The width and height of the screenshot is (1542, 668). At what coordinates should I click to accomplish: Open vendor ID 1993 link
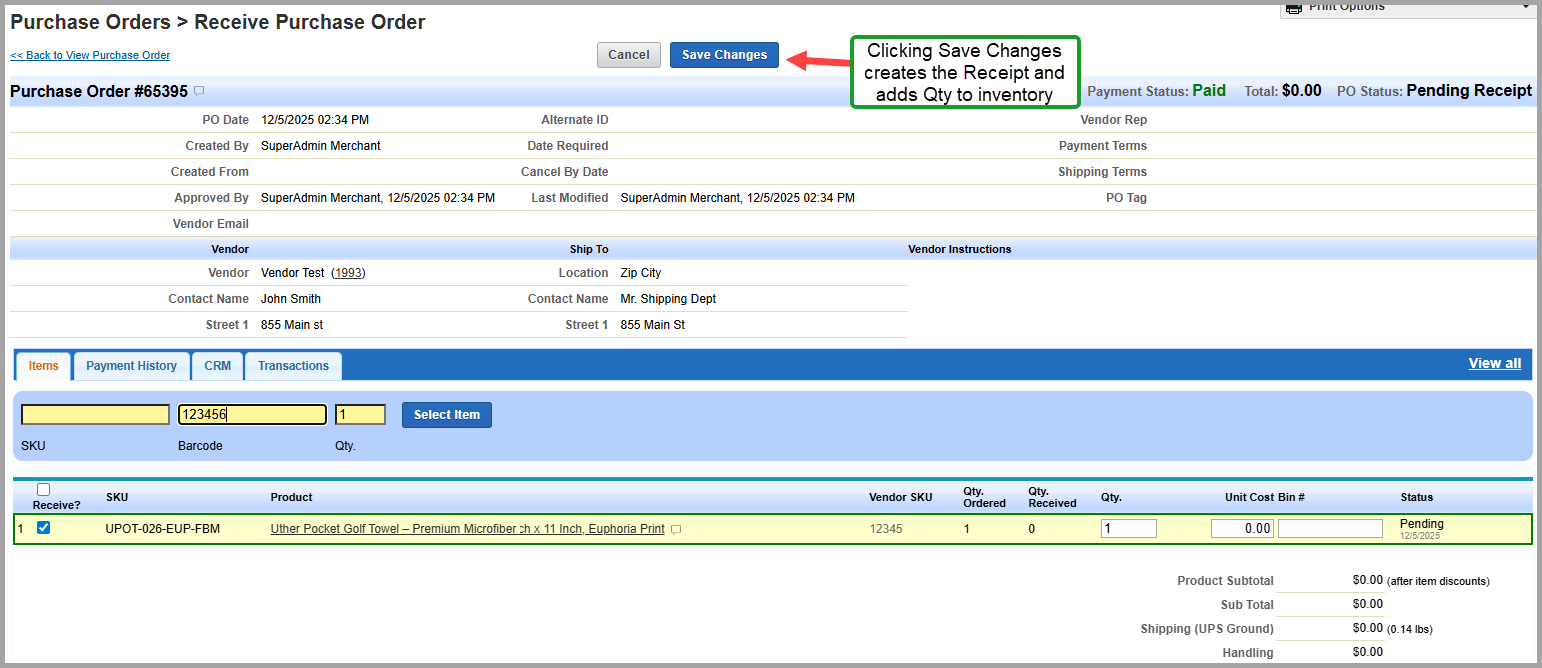pos(348,273)
